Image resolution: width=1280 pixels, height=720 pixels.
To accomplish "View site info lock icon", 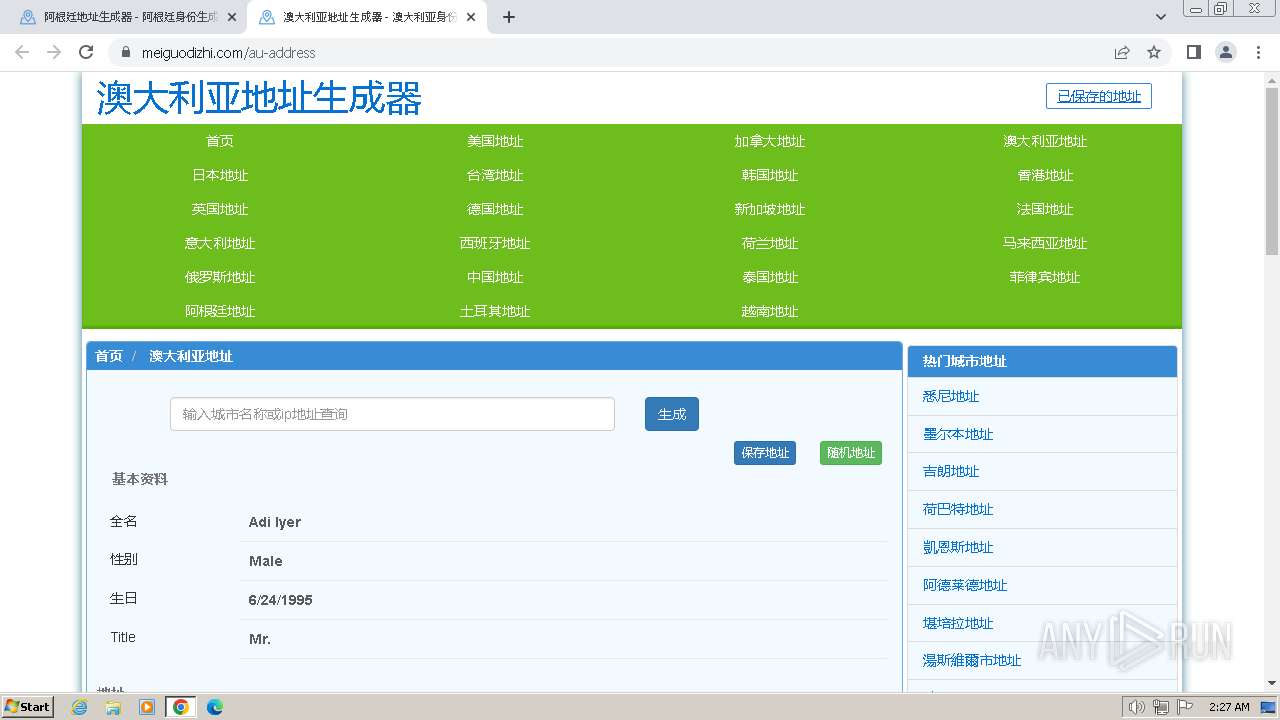I will click(x=126, y=52).
